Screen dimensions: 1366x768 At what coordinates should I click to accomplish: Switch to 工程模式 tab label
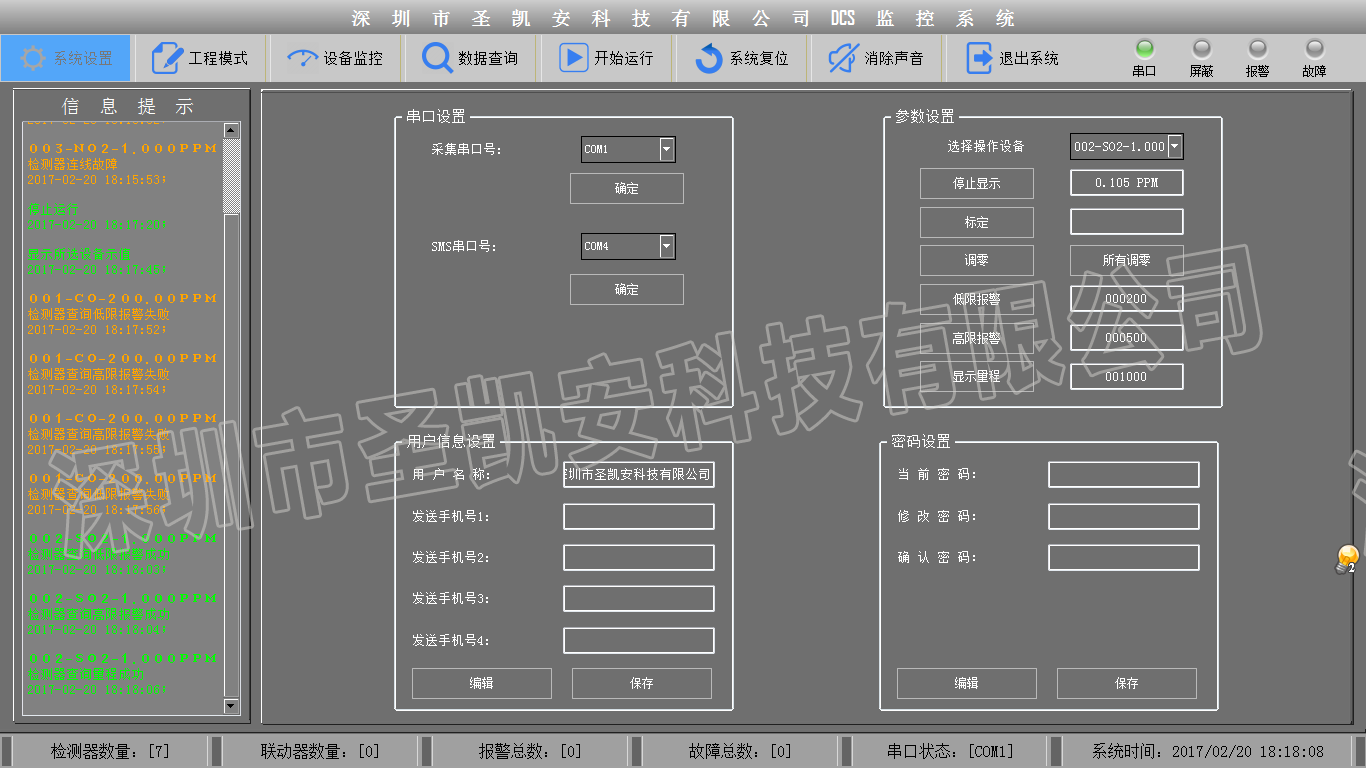tap(218, 58)
